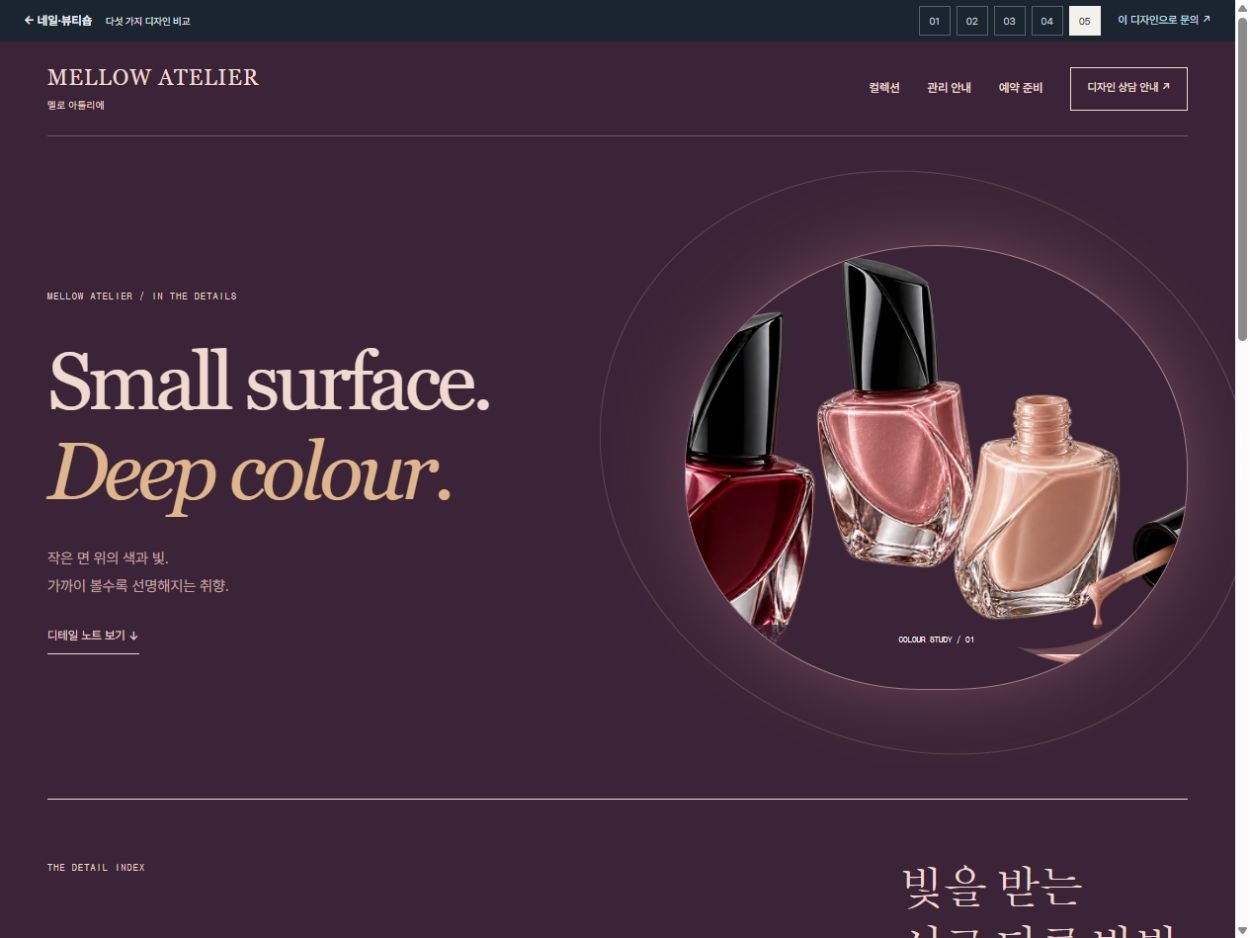
Task: Click the 'THE DETAIL INDEX' label
Action: coord(96,868)
